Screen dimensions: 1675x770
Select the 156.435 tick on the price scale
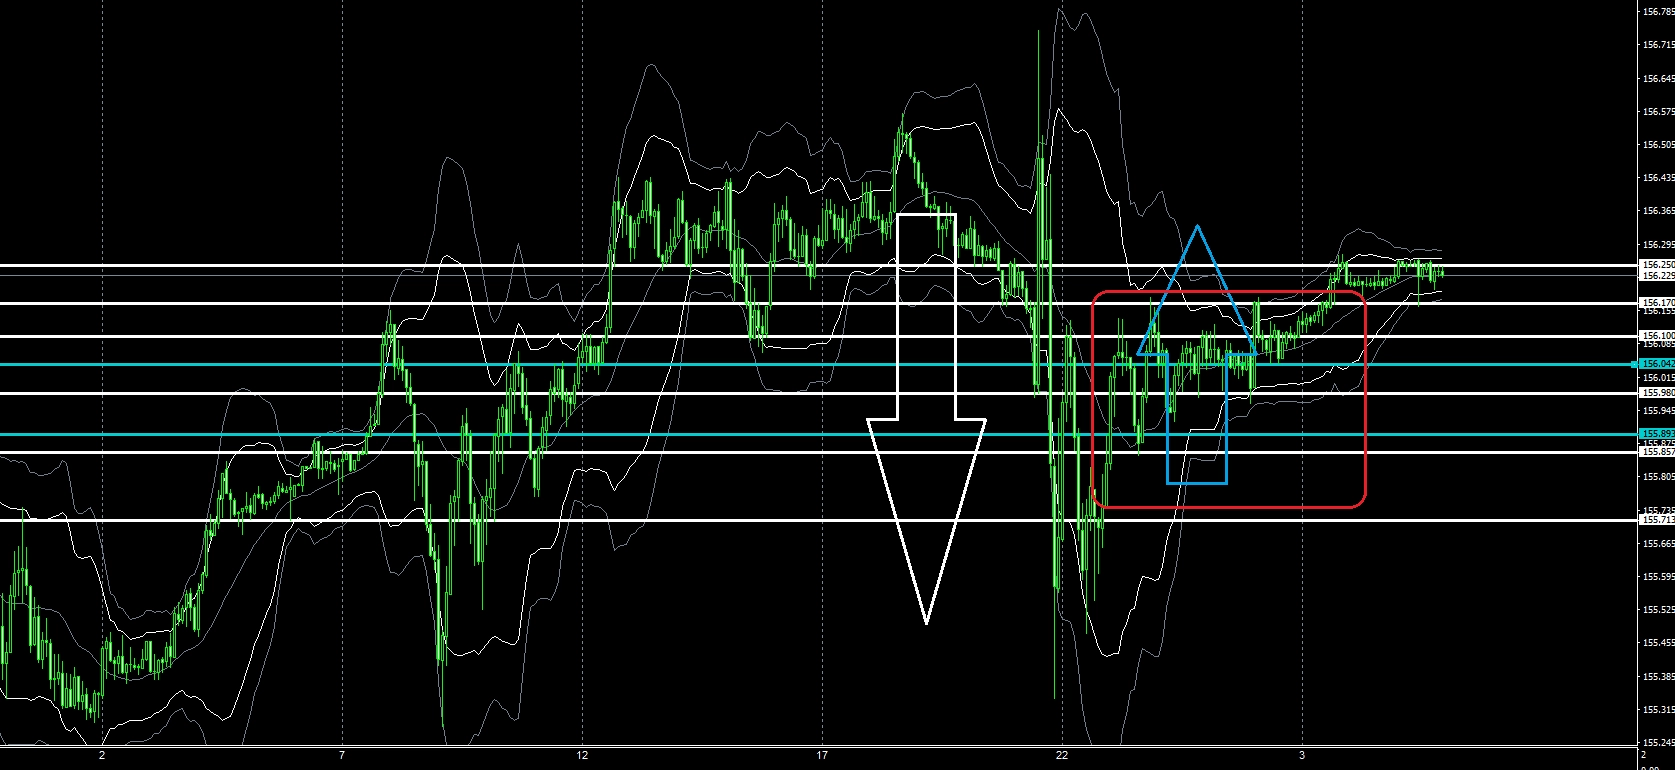pyautogui.click(x=1657, y=178)
